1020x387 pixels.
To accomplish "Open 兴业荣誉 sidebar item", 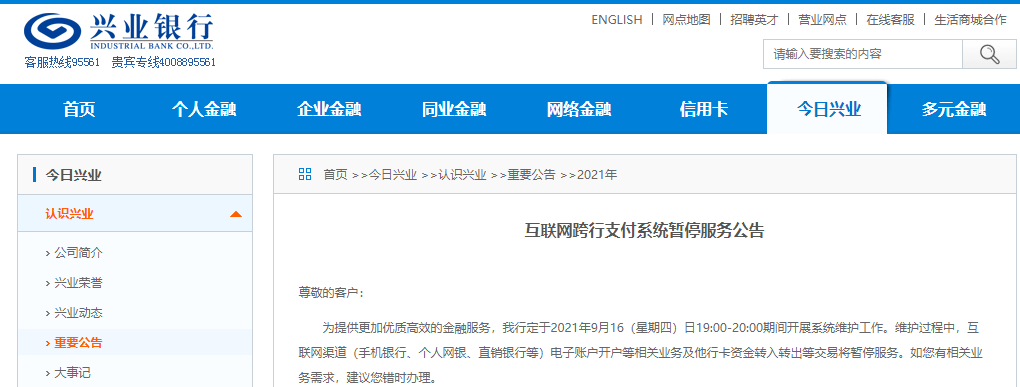I will (78, 283).
